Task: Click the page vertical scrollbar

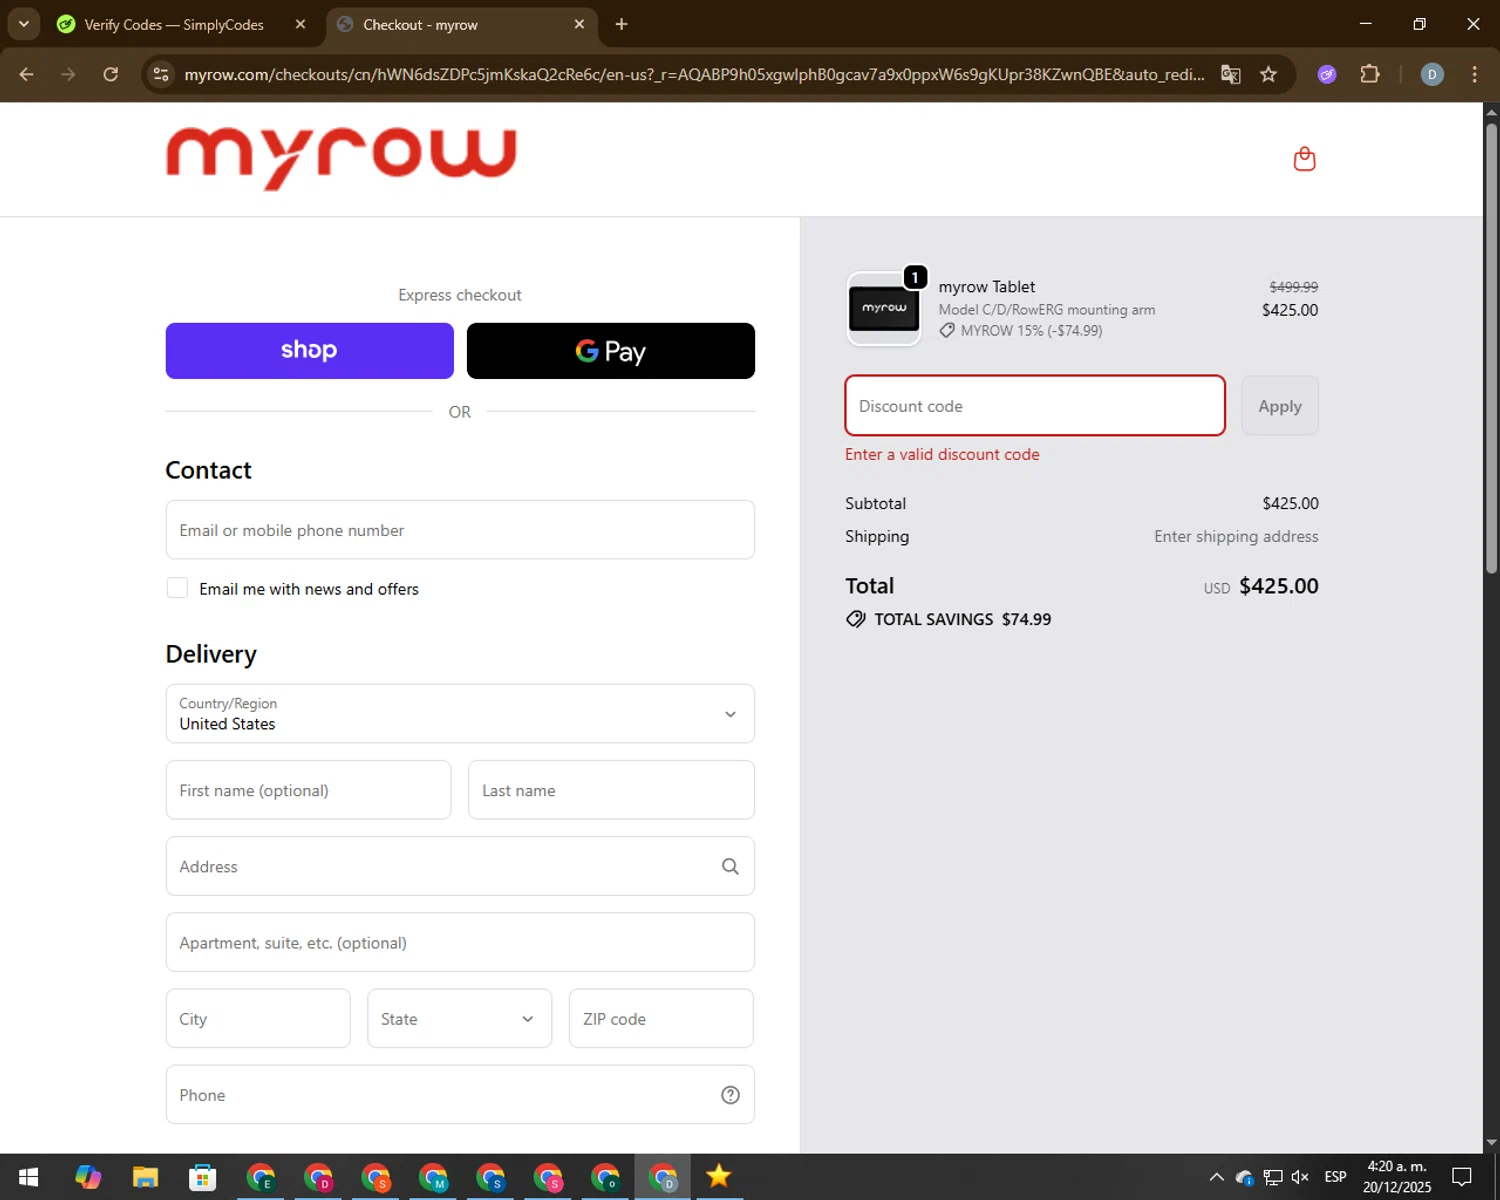Action: (1491, 350)
